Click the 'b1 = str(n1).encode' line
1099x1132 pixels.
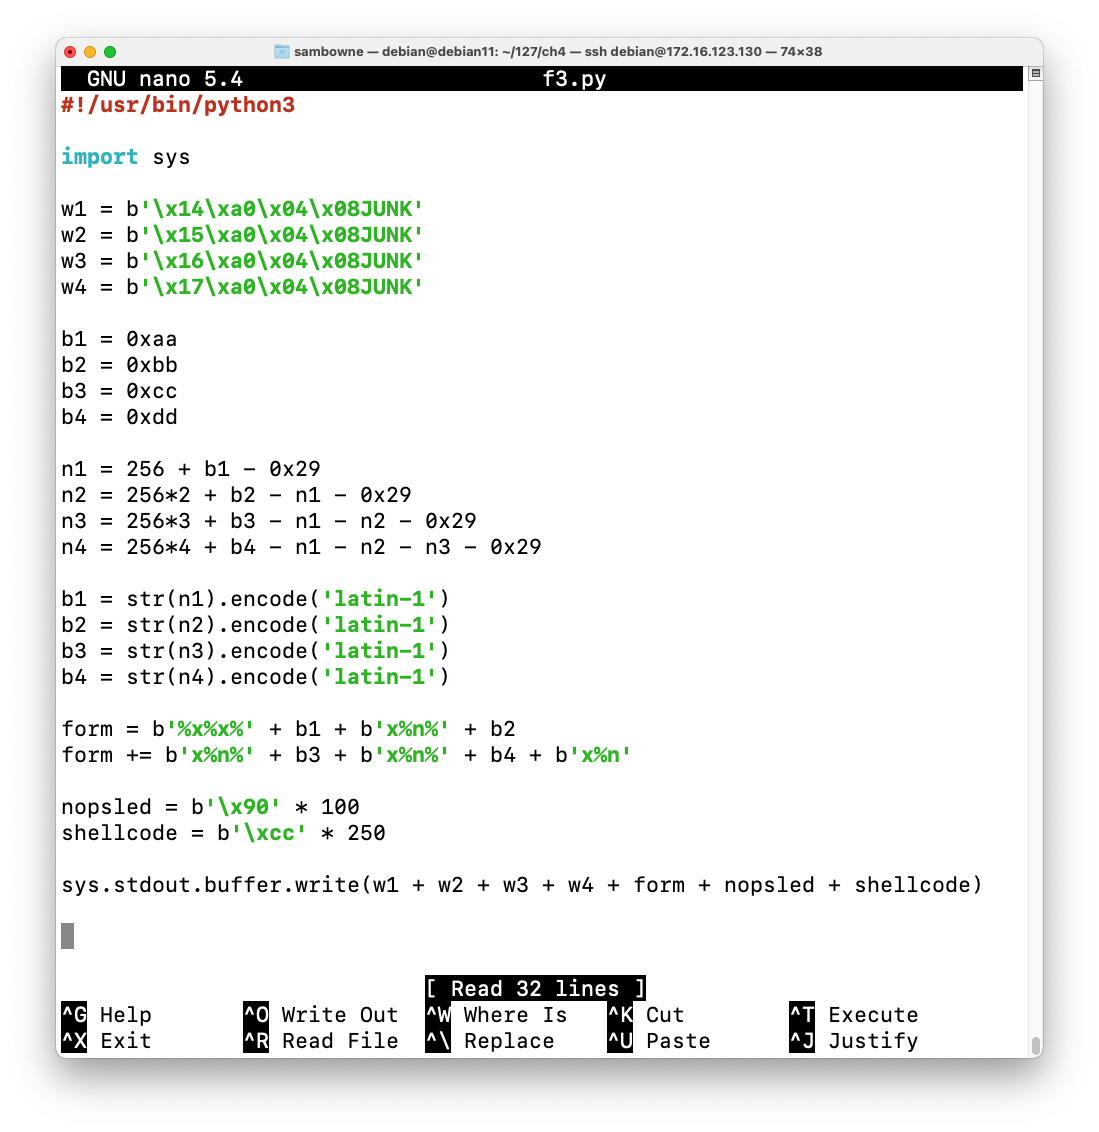[256, 598]
